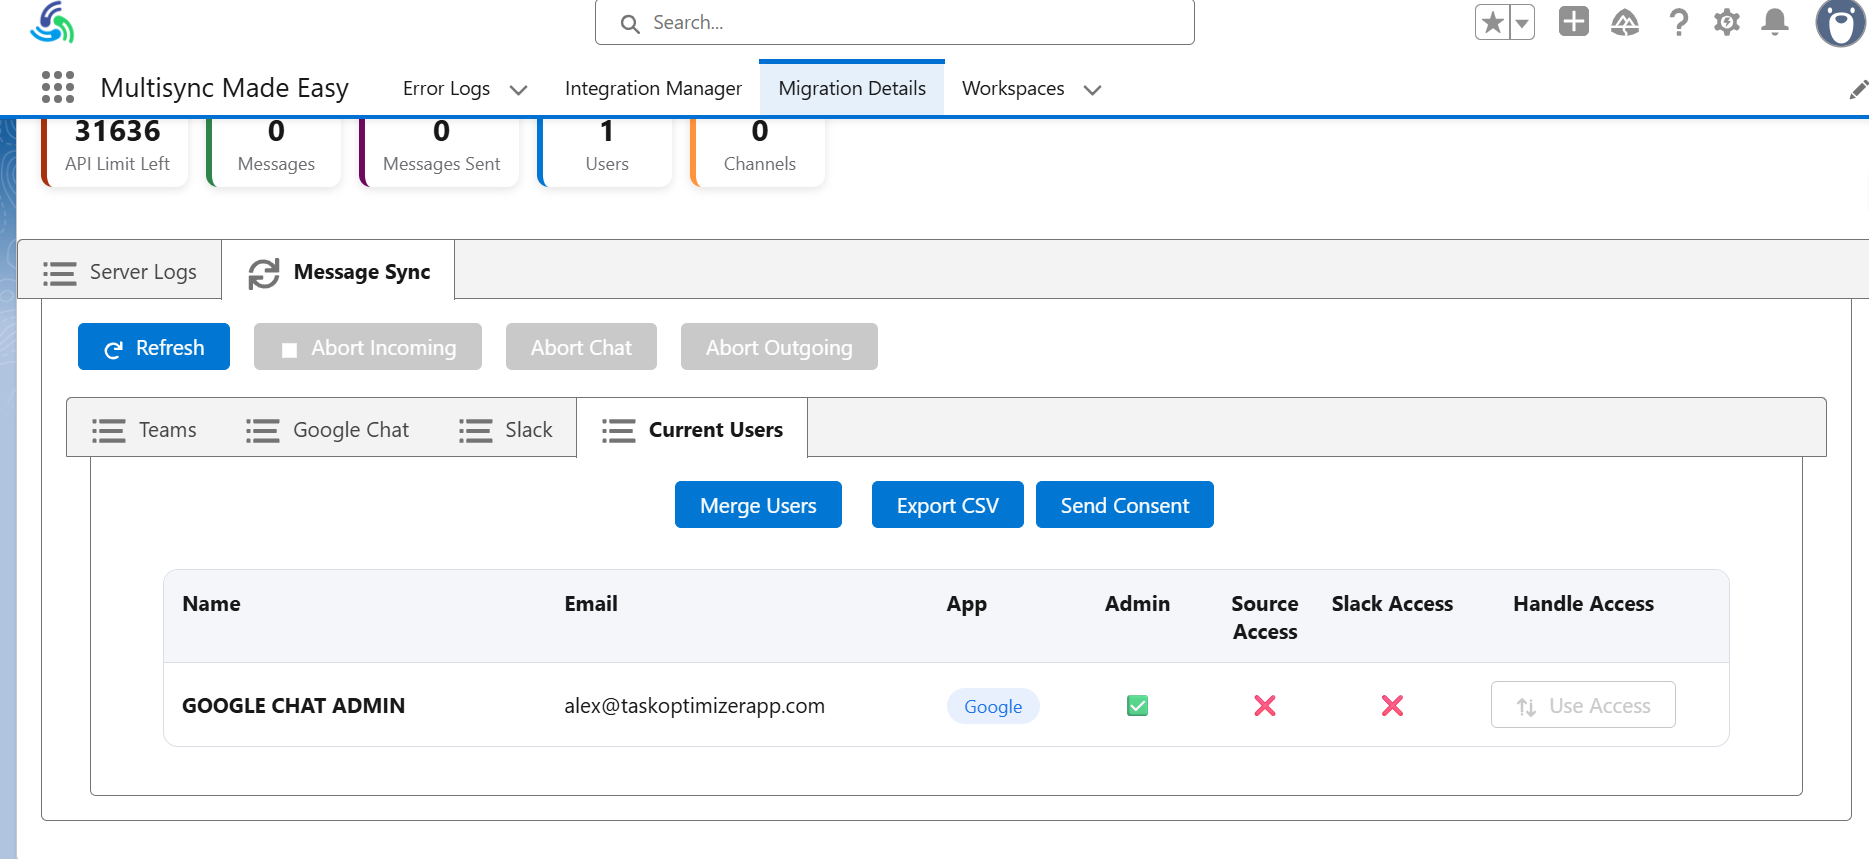Click the Admin column header

click(x=1137, y=603)
